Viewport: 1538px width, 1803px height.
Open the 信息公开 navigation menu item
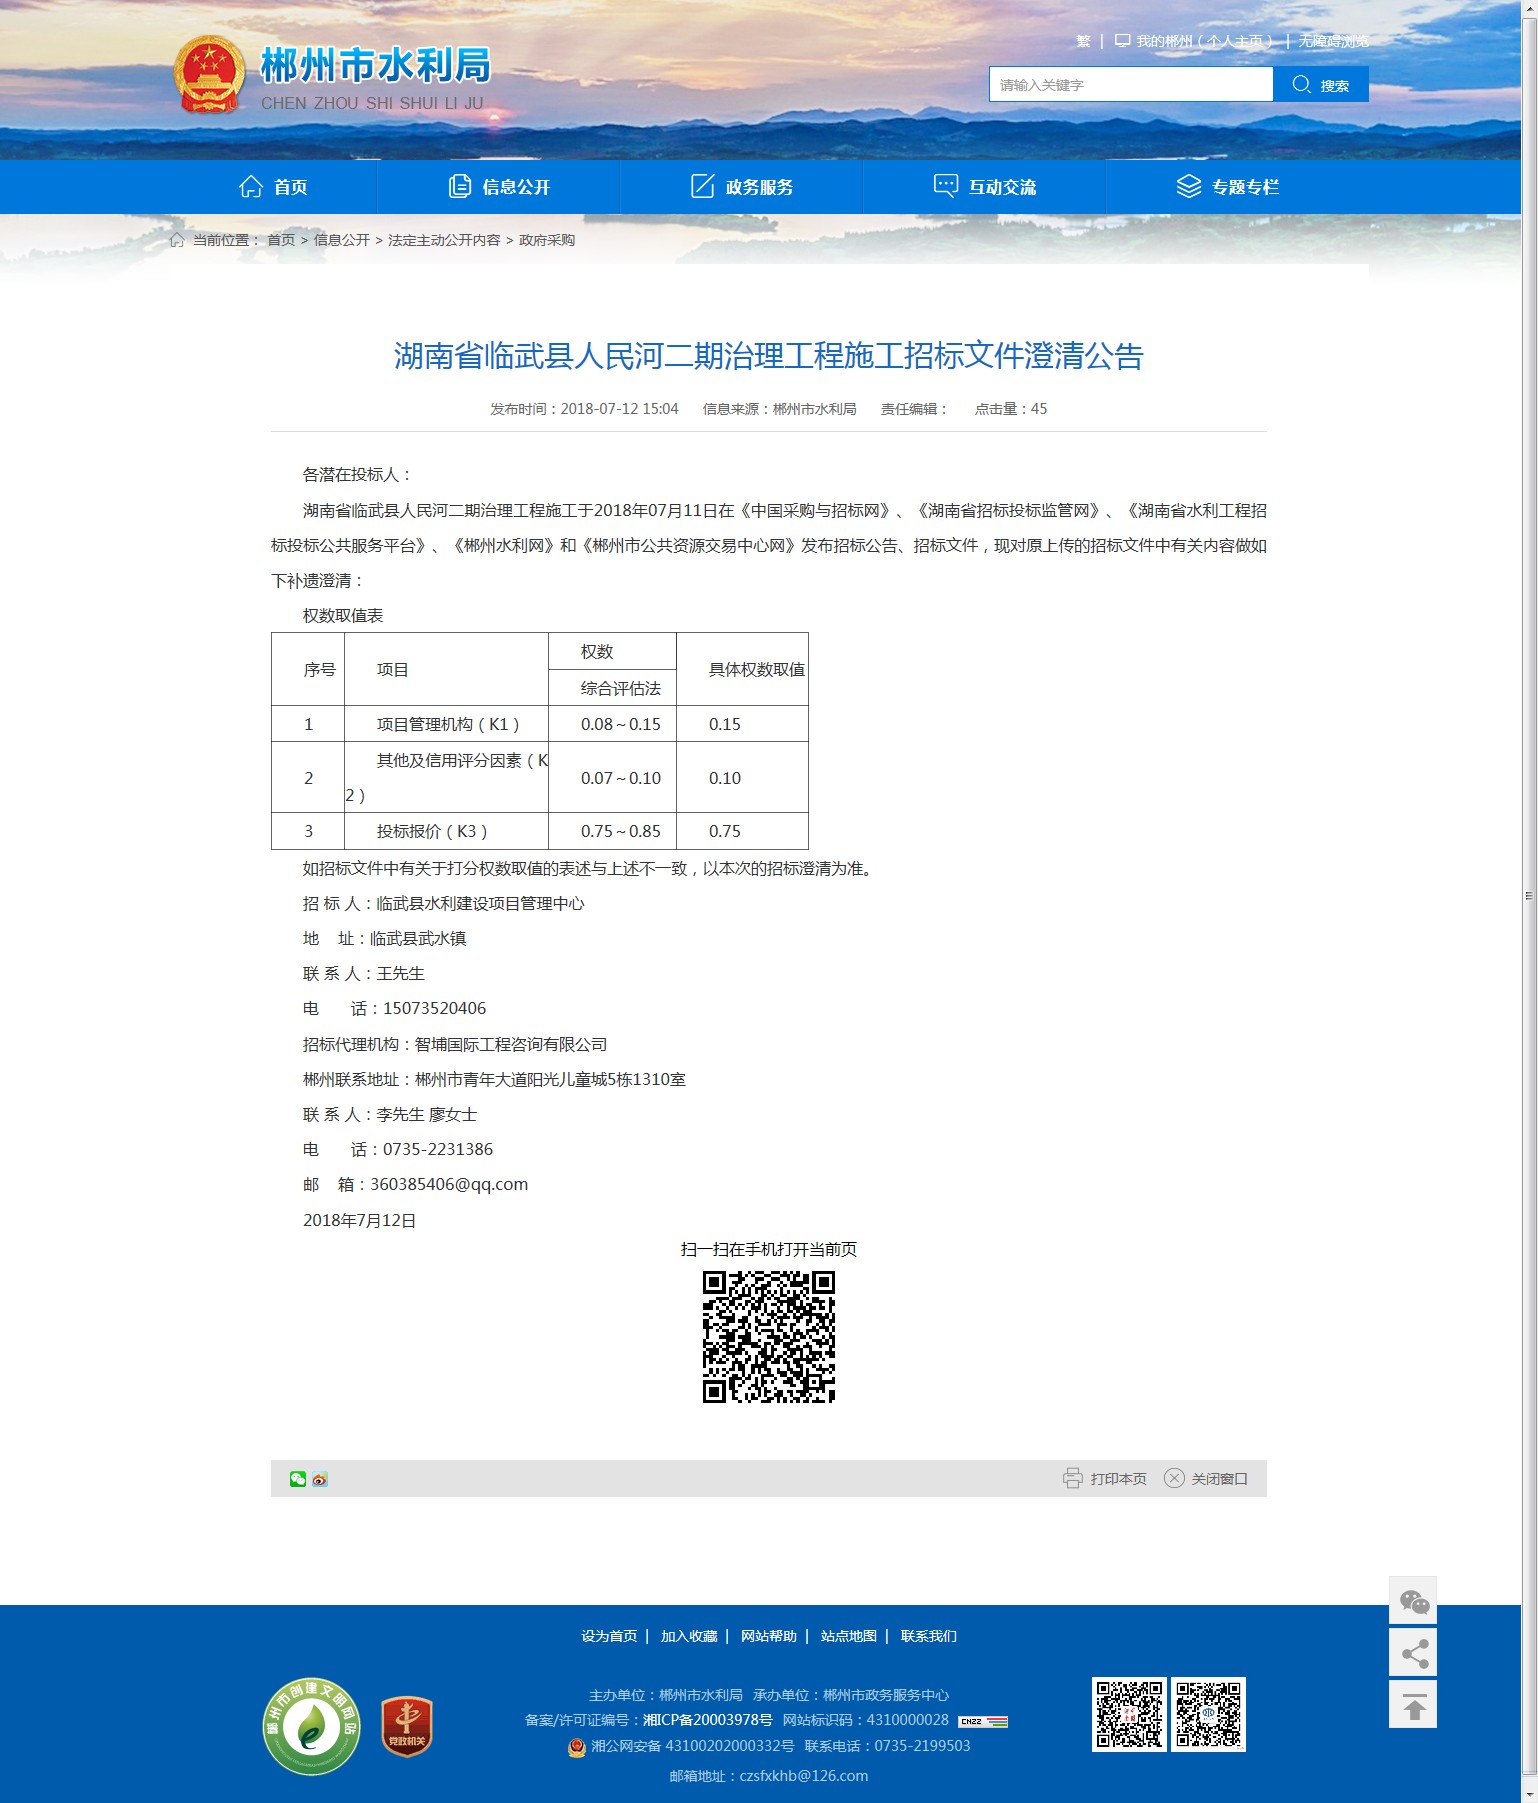pyautogui.click(x=499, y=187)
